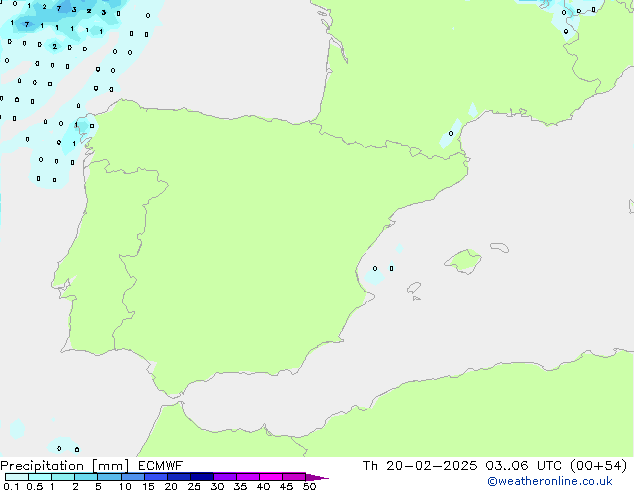Click the "Precipitation [mm]" title text
Screen dimensions: 634x490
click(65, 466)
